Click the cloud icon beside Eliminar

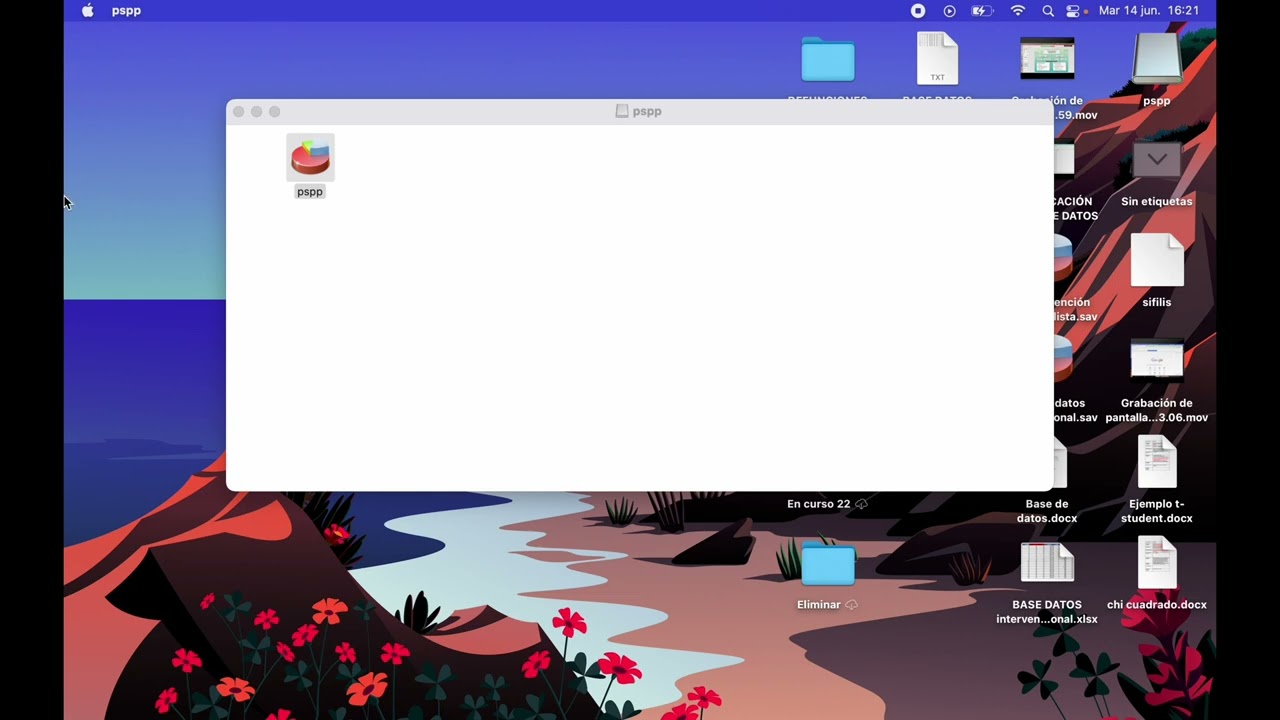point(852,605)
